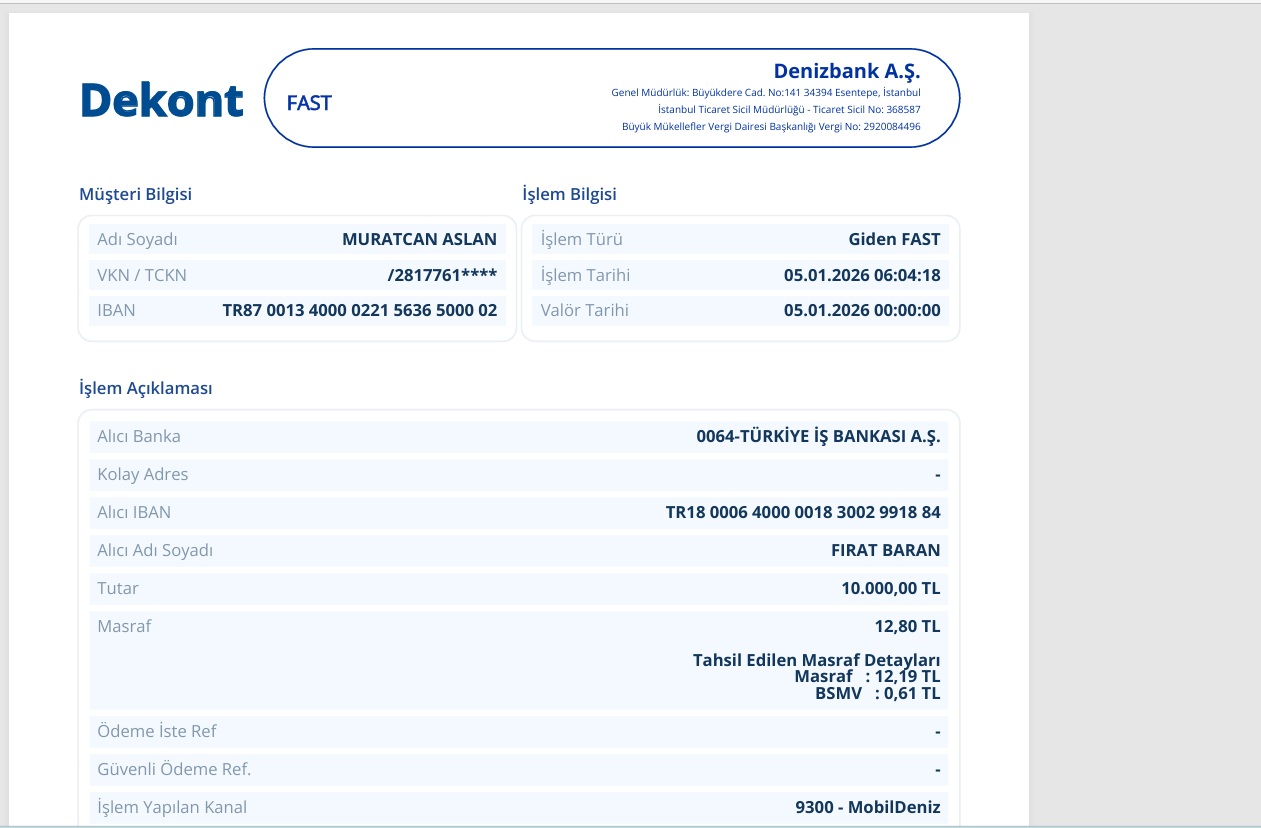Click the İşlem Açıklaması section heading
The width and height of the screenshot is (1261, 828).
(x=146, y=388)
